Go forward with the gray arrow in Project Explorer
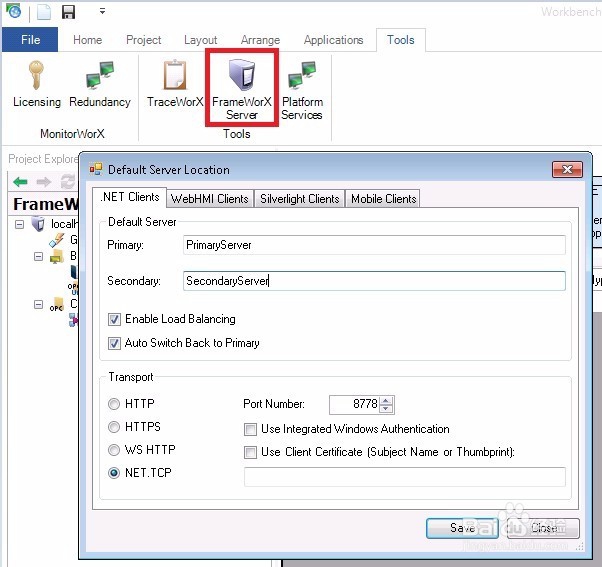Image resolution: width=602 pixels, height=567 pixels. (43, 182)
